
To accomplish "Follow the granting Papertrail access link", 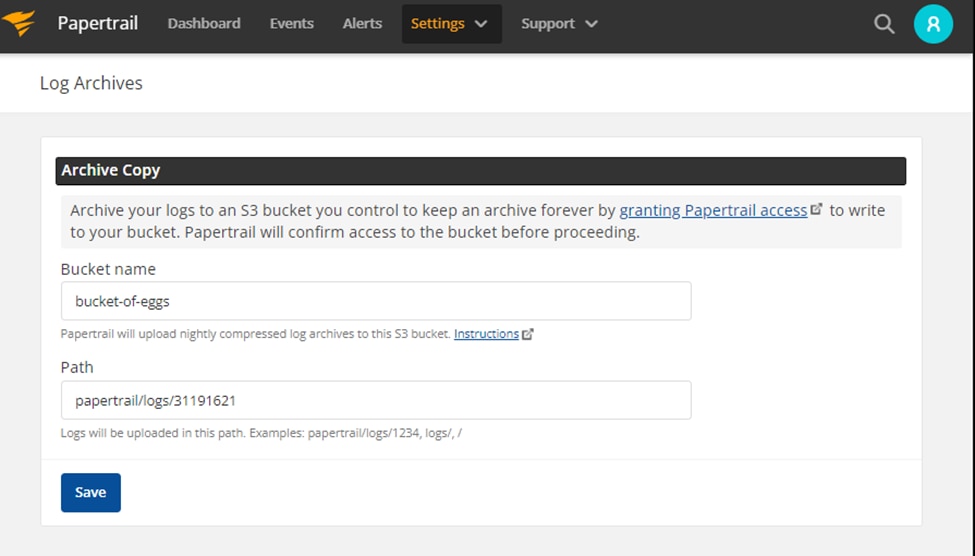I will coord(713,210).
